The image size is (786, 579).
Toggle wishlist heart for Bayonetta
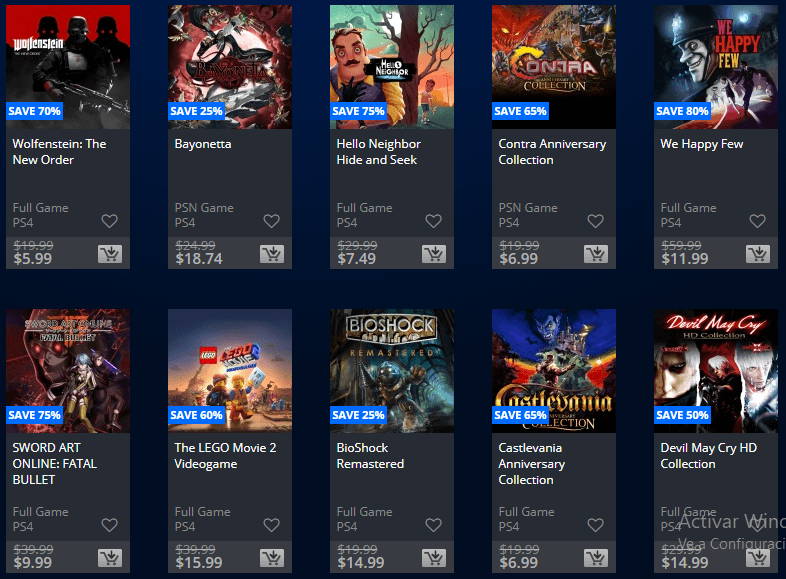pos(271,221)
